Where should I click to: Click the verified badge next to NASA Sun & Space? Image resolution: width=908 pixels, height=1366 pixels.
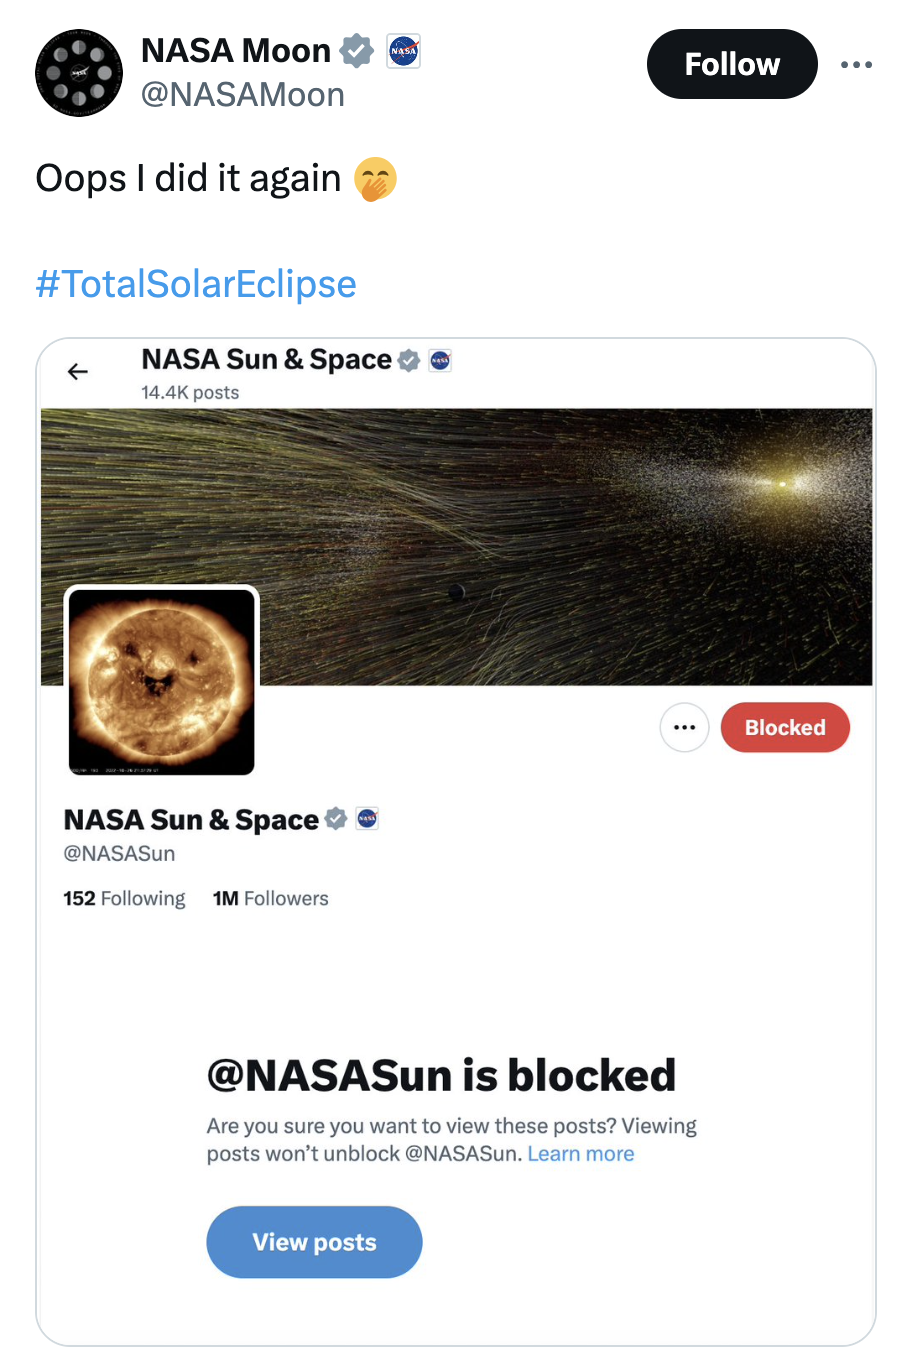(335, 818)
